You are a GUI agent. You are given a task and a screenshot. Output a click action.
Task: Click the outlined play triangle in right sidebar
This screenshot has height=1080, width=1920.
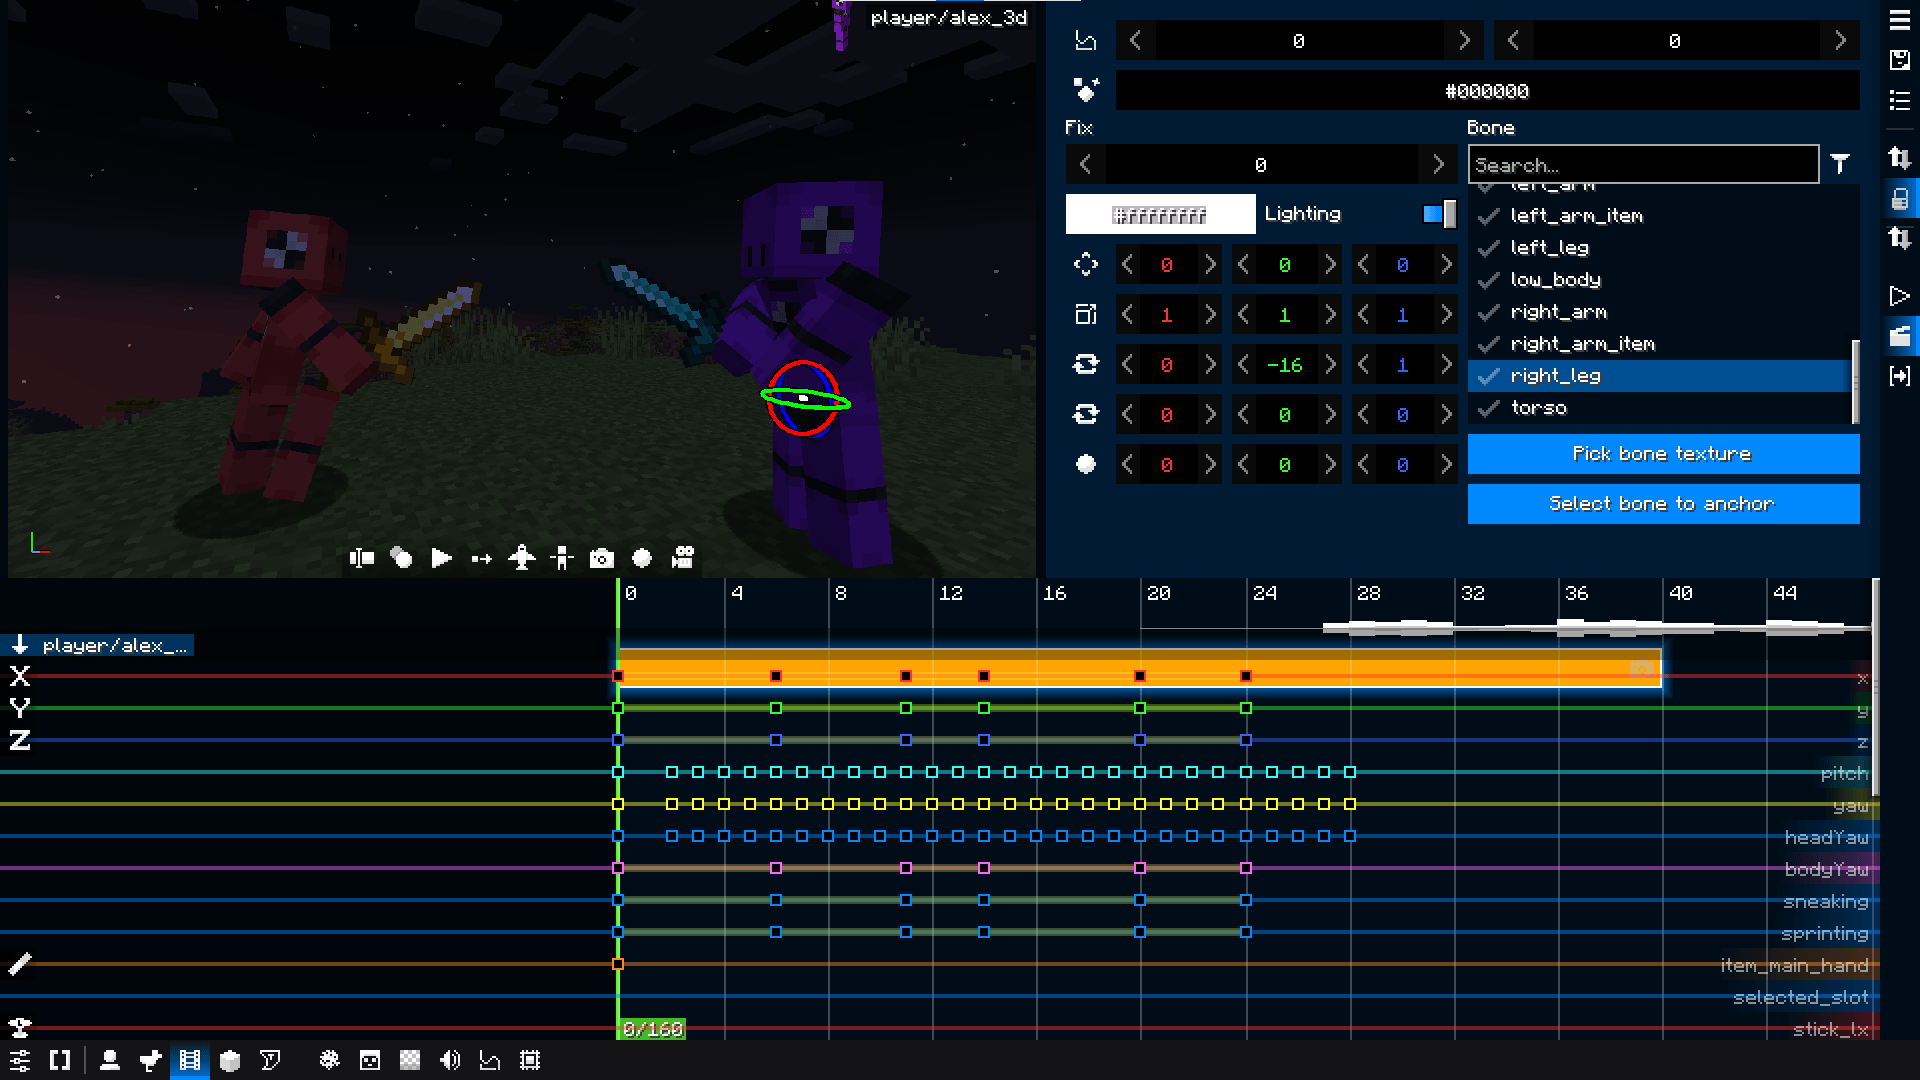(x=1900, y=296)
